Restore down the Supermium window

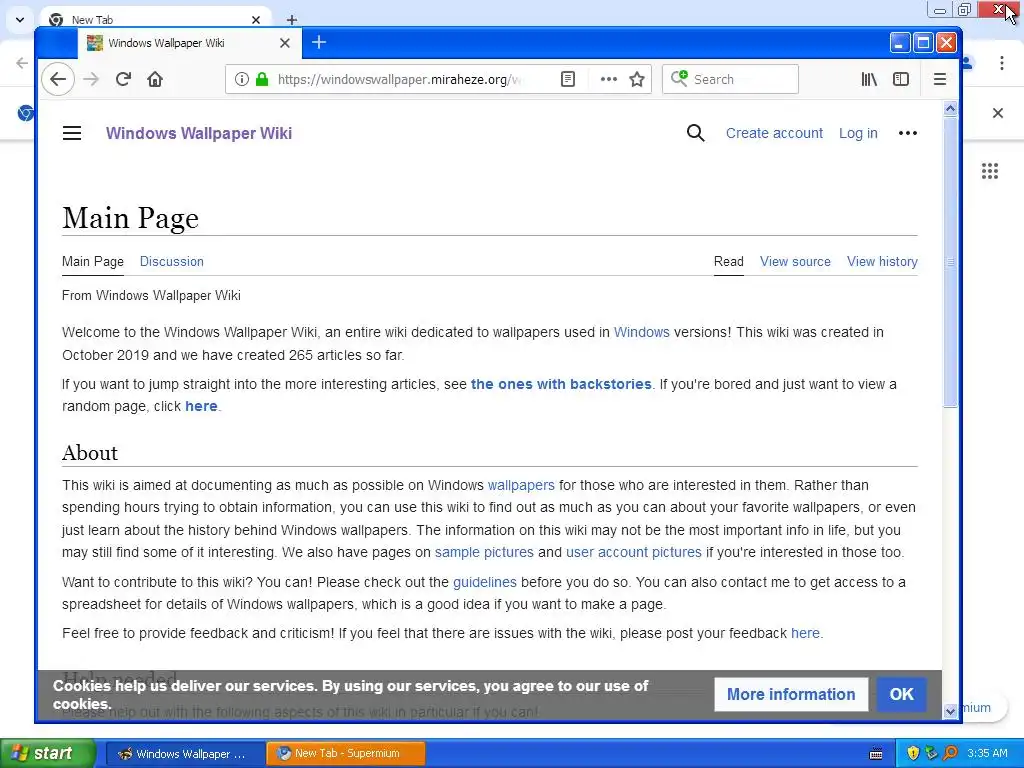[x=964, y=9]
